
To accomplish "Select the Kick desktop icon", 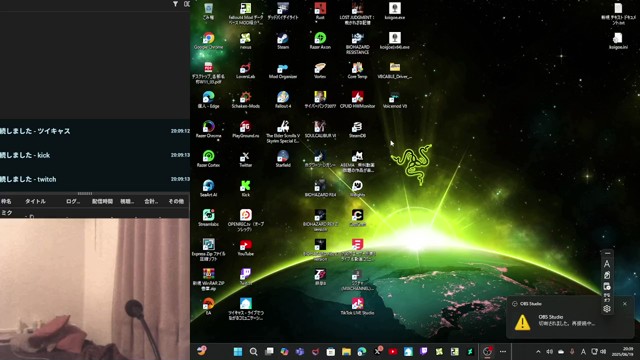I will [x=245, y=188].
